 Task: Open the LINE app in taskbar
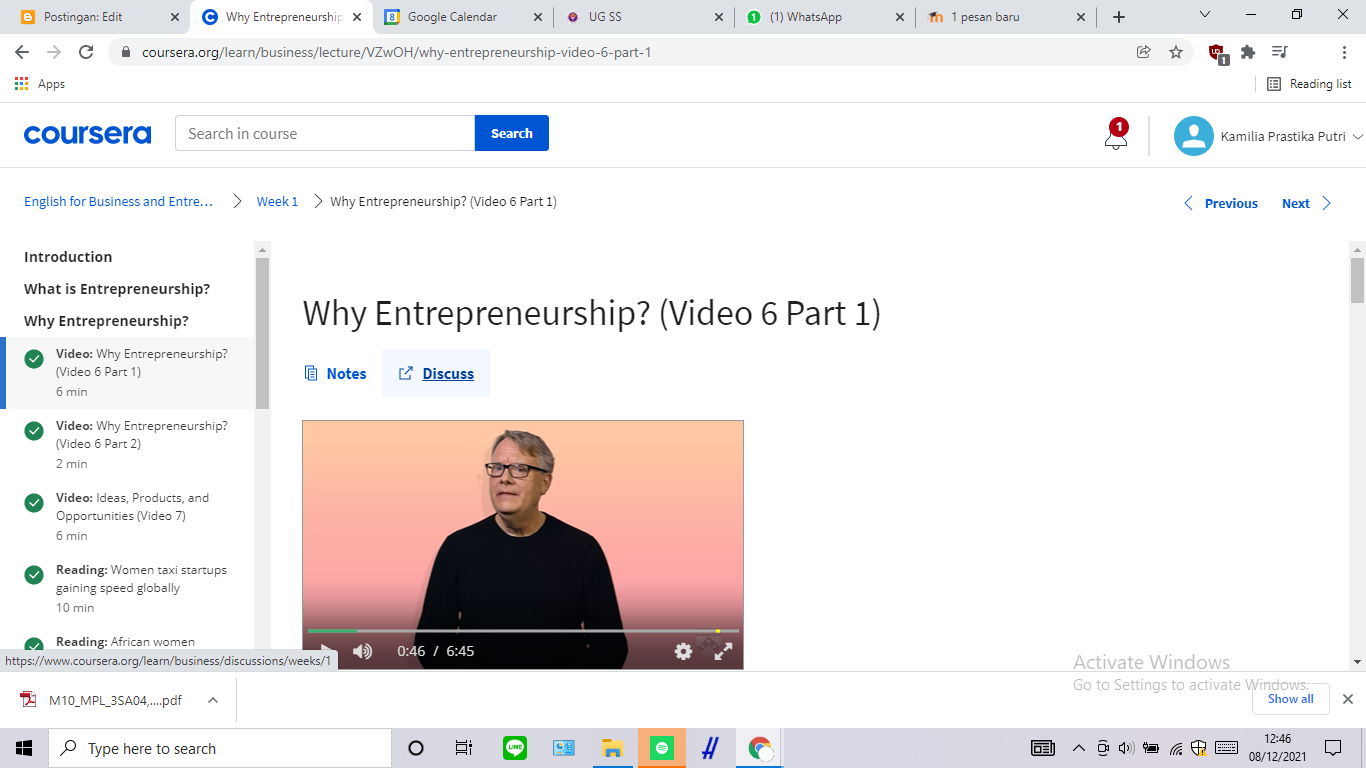point(515,748)
